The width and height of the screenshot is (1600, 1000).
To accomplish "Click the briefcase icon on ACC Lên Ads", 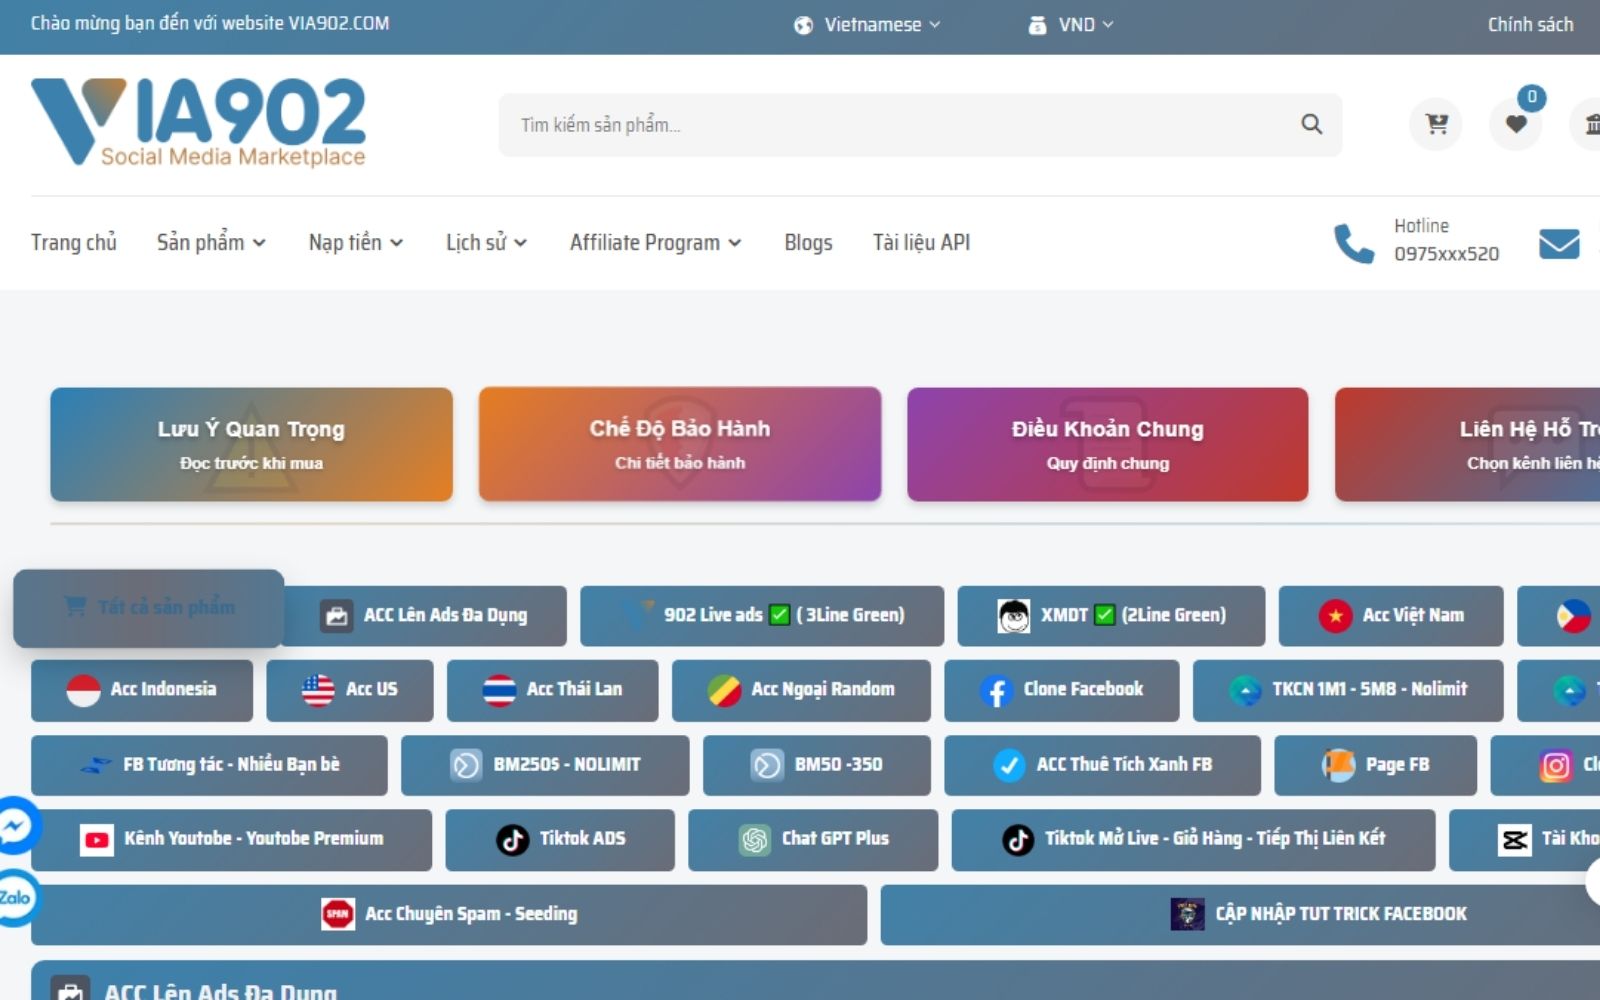I will pyautogui.click(x=337, y=616).
